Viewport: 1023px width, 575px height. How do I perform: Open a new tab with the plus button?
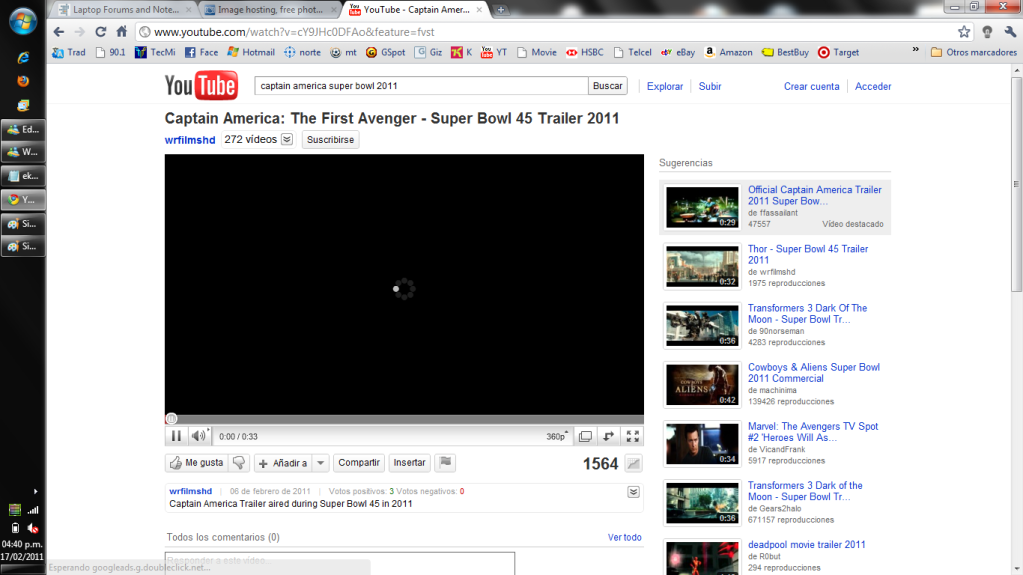[500, 10]
